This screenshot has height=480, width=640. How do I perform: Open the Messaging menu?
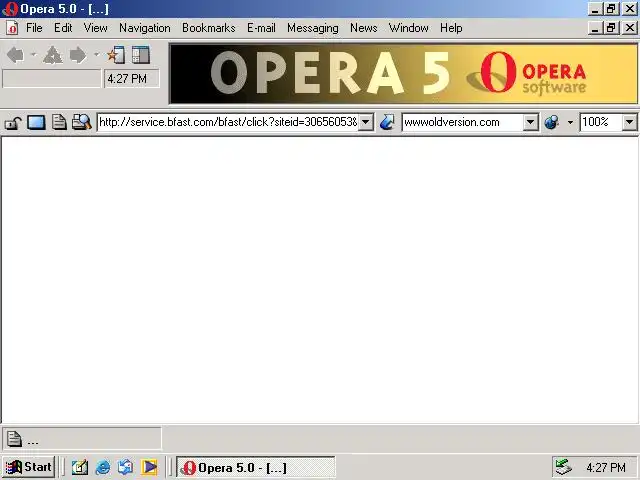click(x=313, y=28)
